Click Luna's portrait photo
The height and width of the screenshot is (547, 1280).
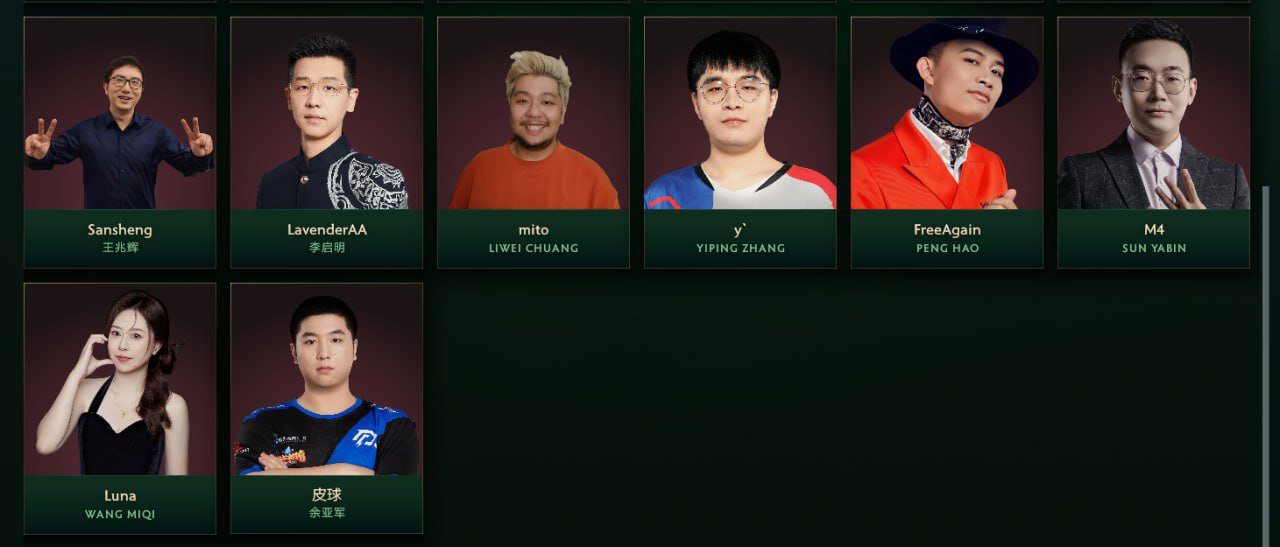120,379
